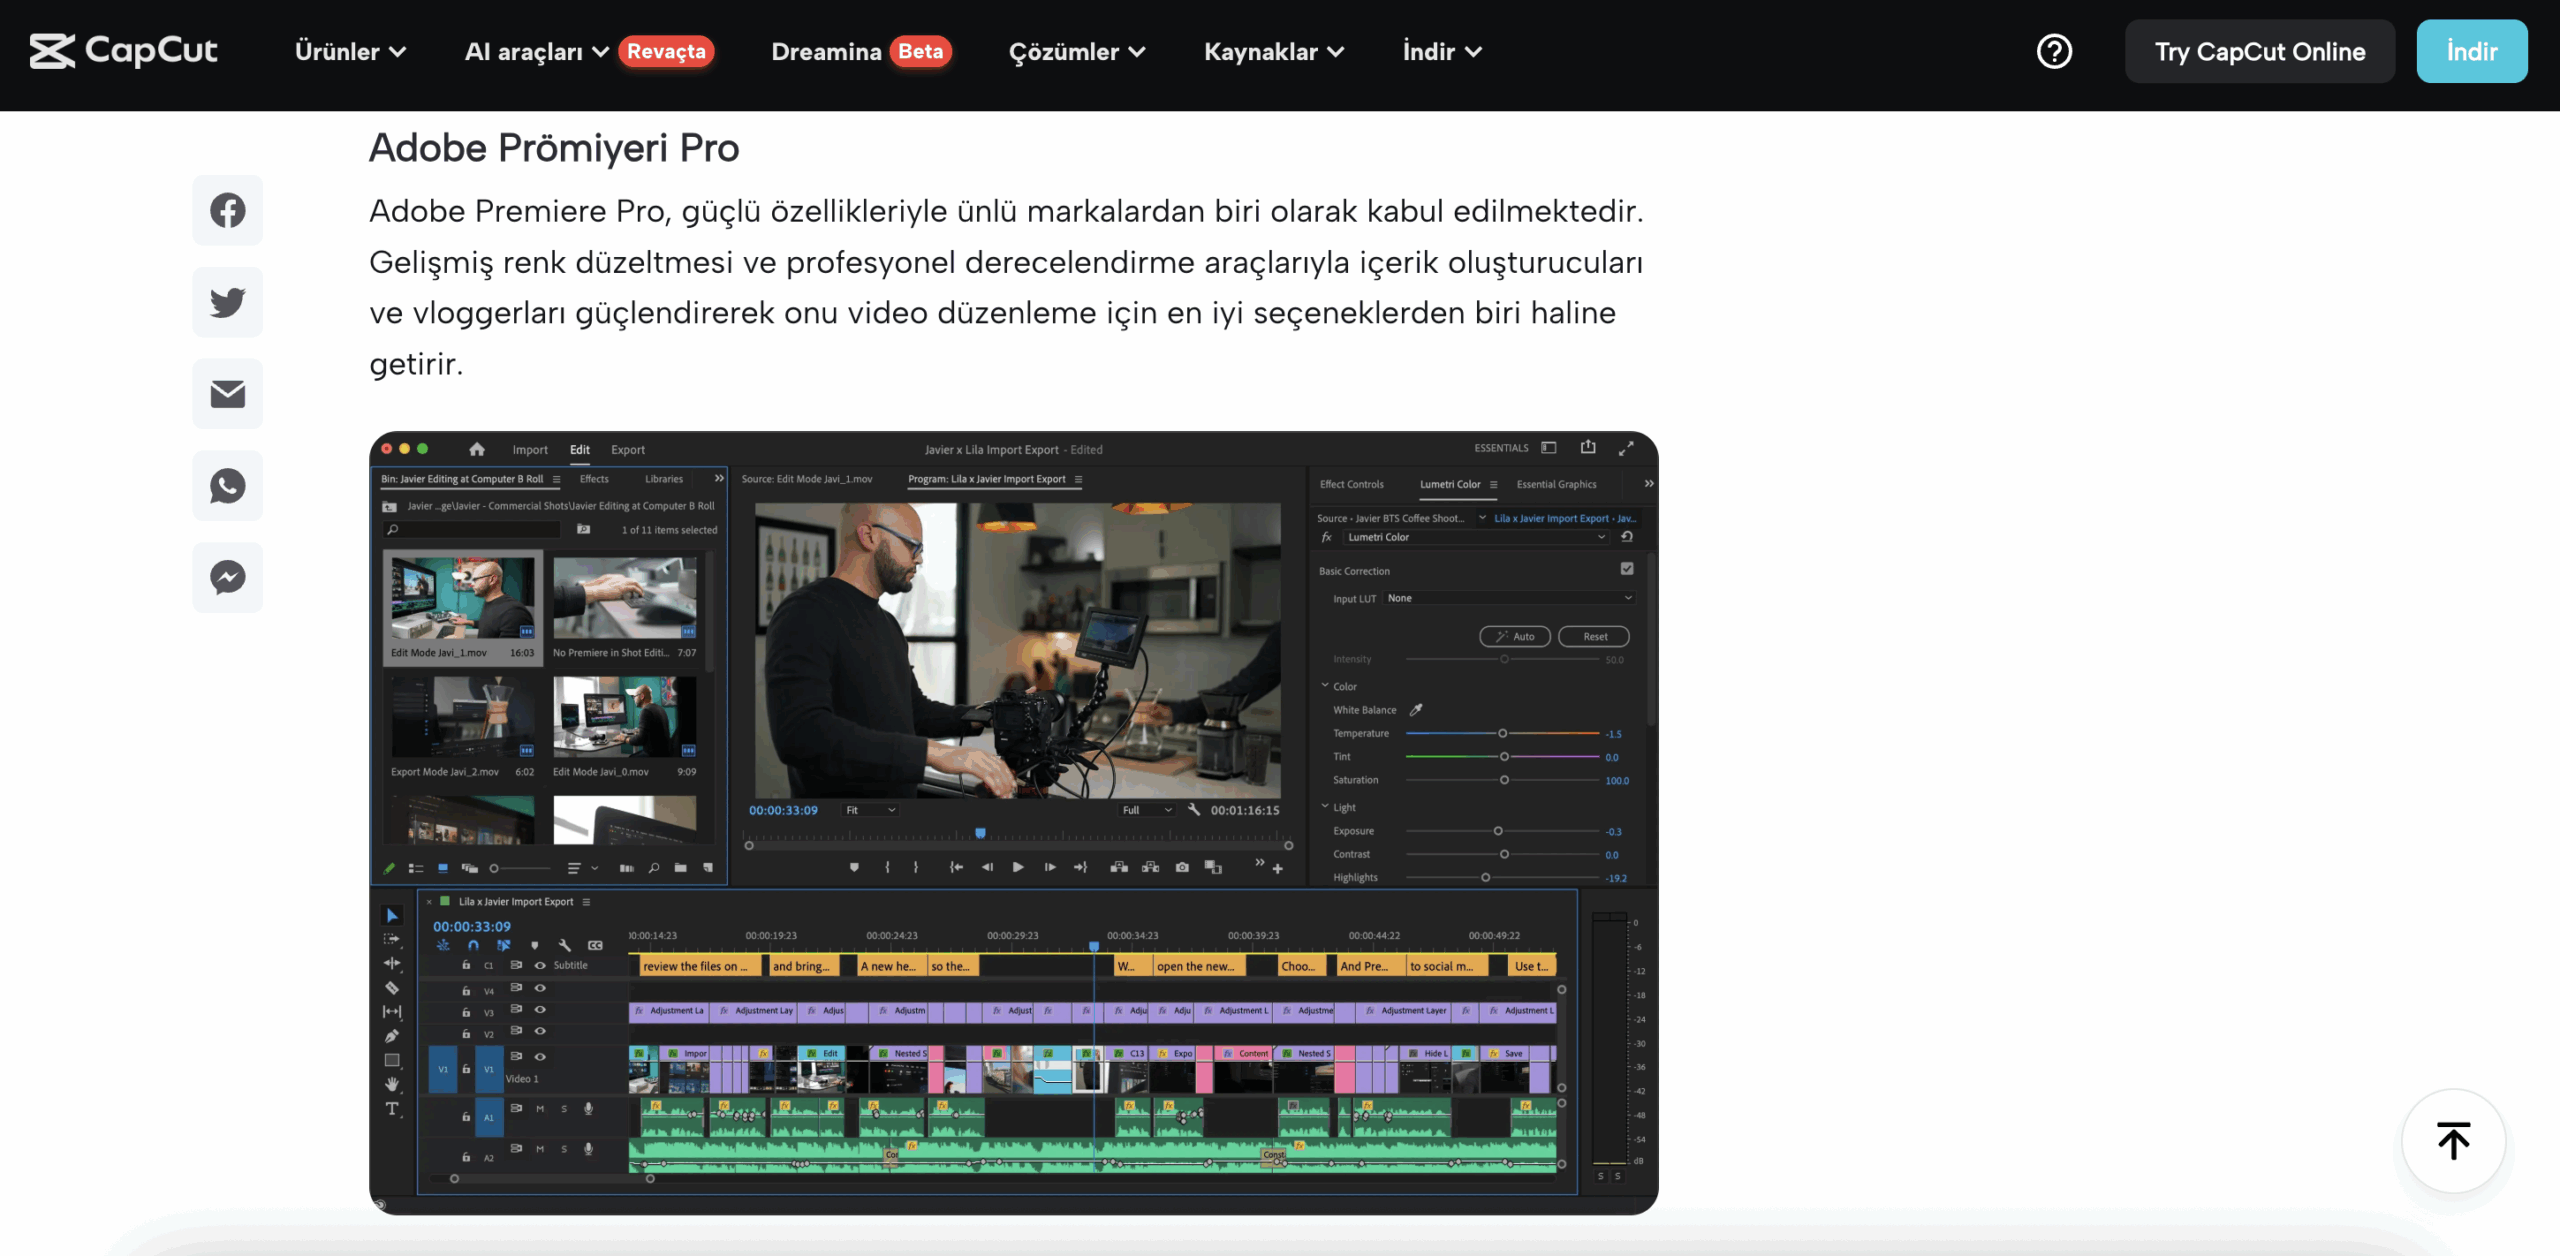Toggle the V4 track eye visibility
Viewport: 2560px width, 1256px height.
tap(540, 987)
